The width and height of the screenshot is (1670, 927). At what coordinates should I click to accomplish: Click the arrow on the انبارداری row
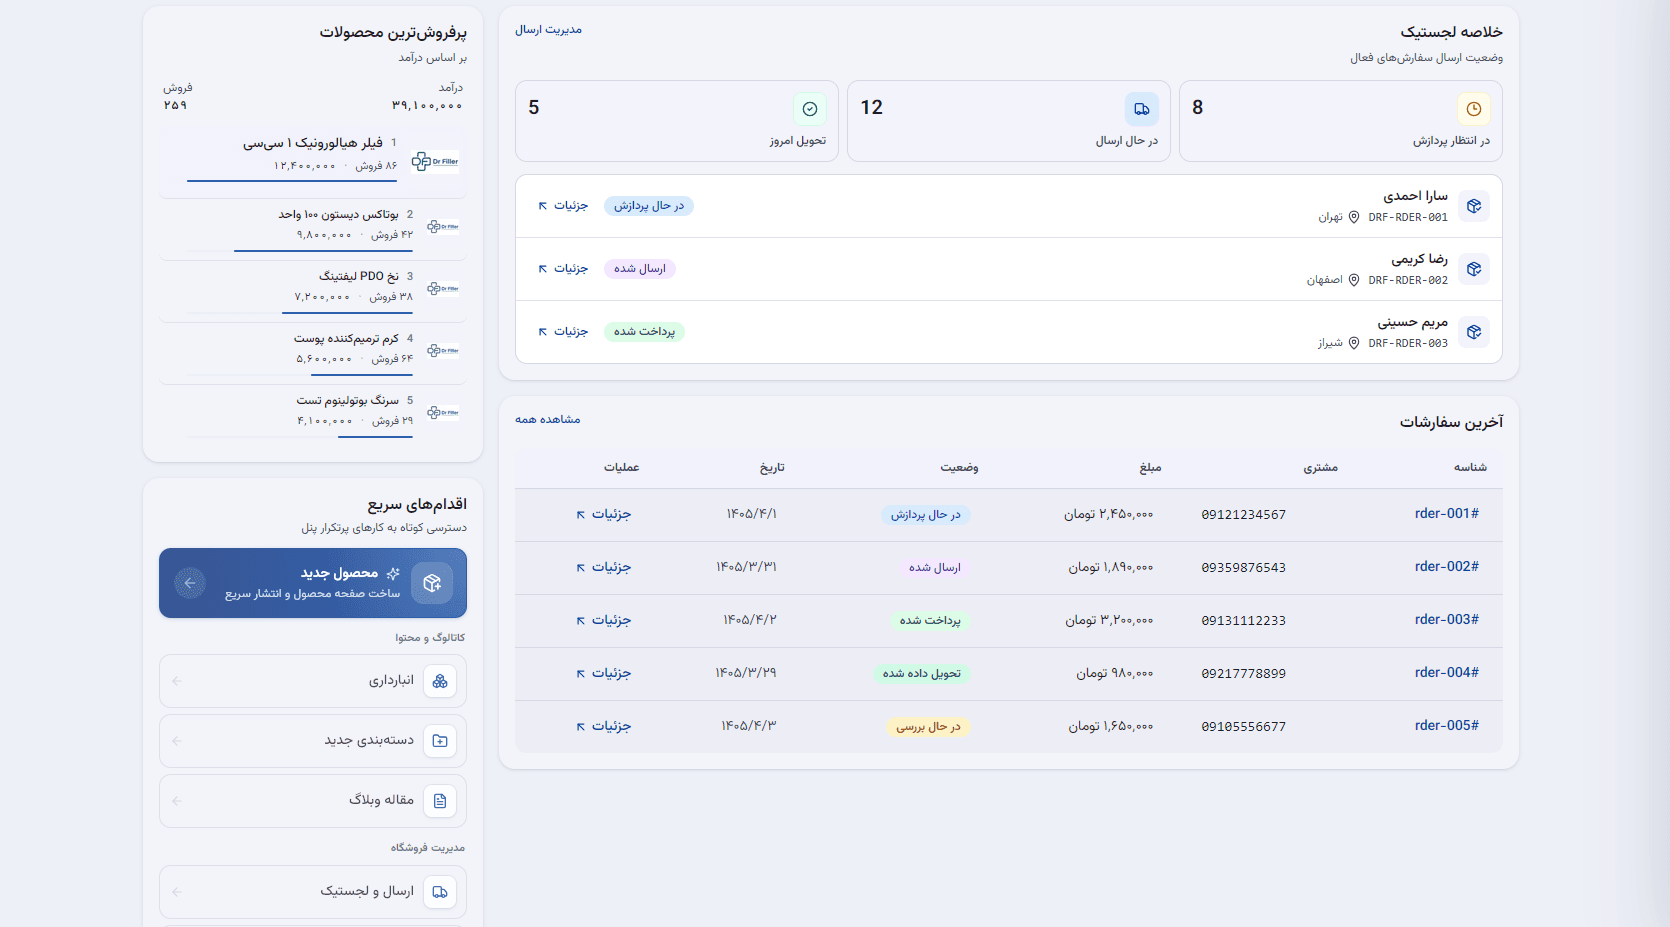pyautogui.click(x=177, y=681)
